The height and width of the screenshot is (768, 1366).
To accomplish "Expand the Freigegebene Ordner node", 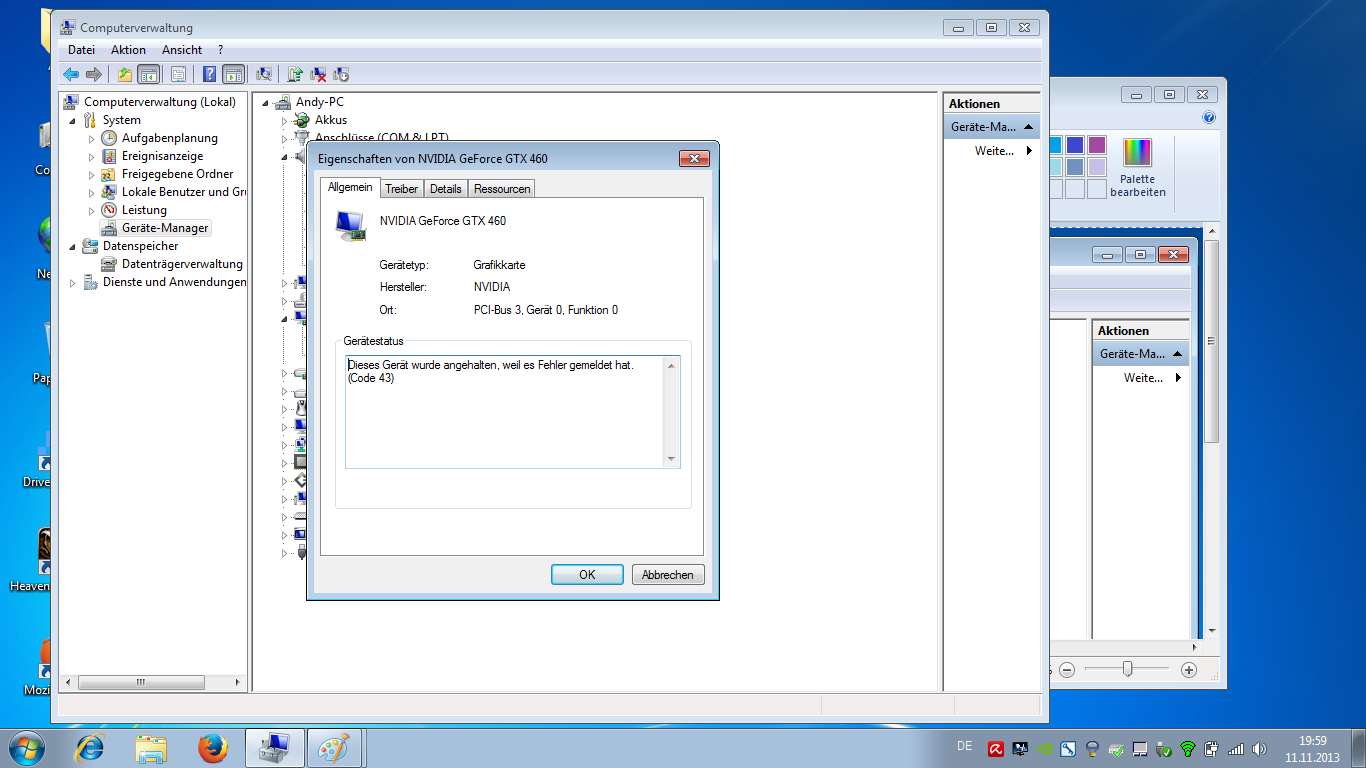I will (x=91, y=174).
